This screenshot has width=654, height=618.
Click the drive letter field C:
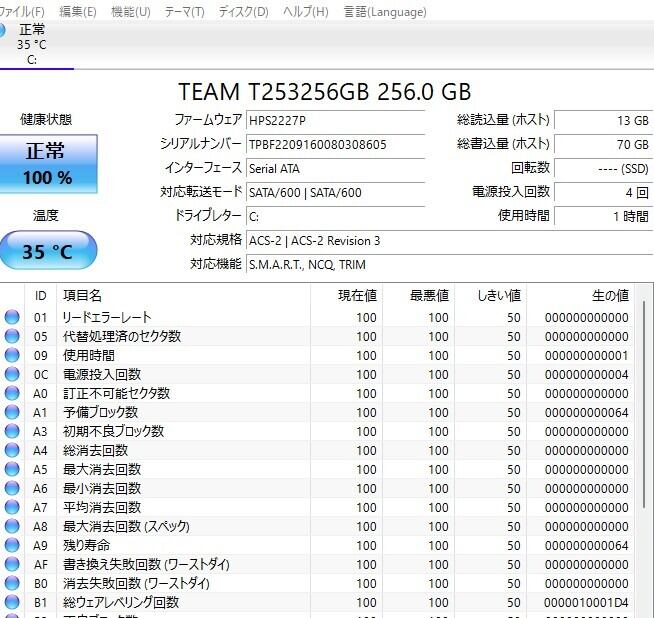click(335, 217)
